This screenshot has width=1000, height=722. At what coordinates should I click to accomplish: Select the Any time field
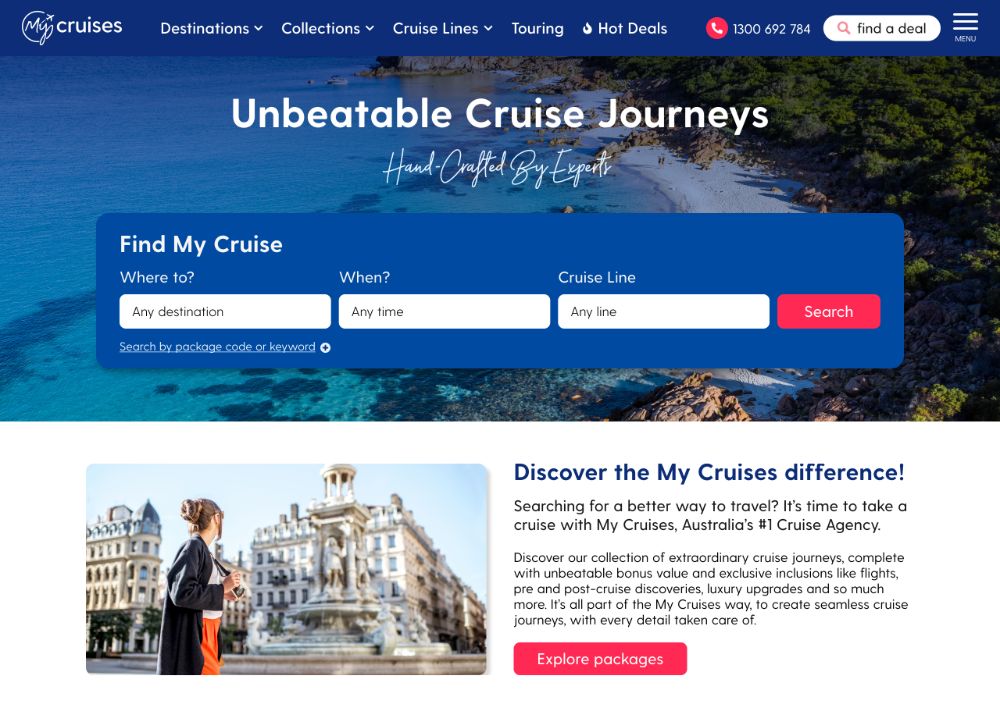tap(445, 311)
